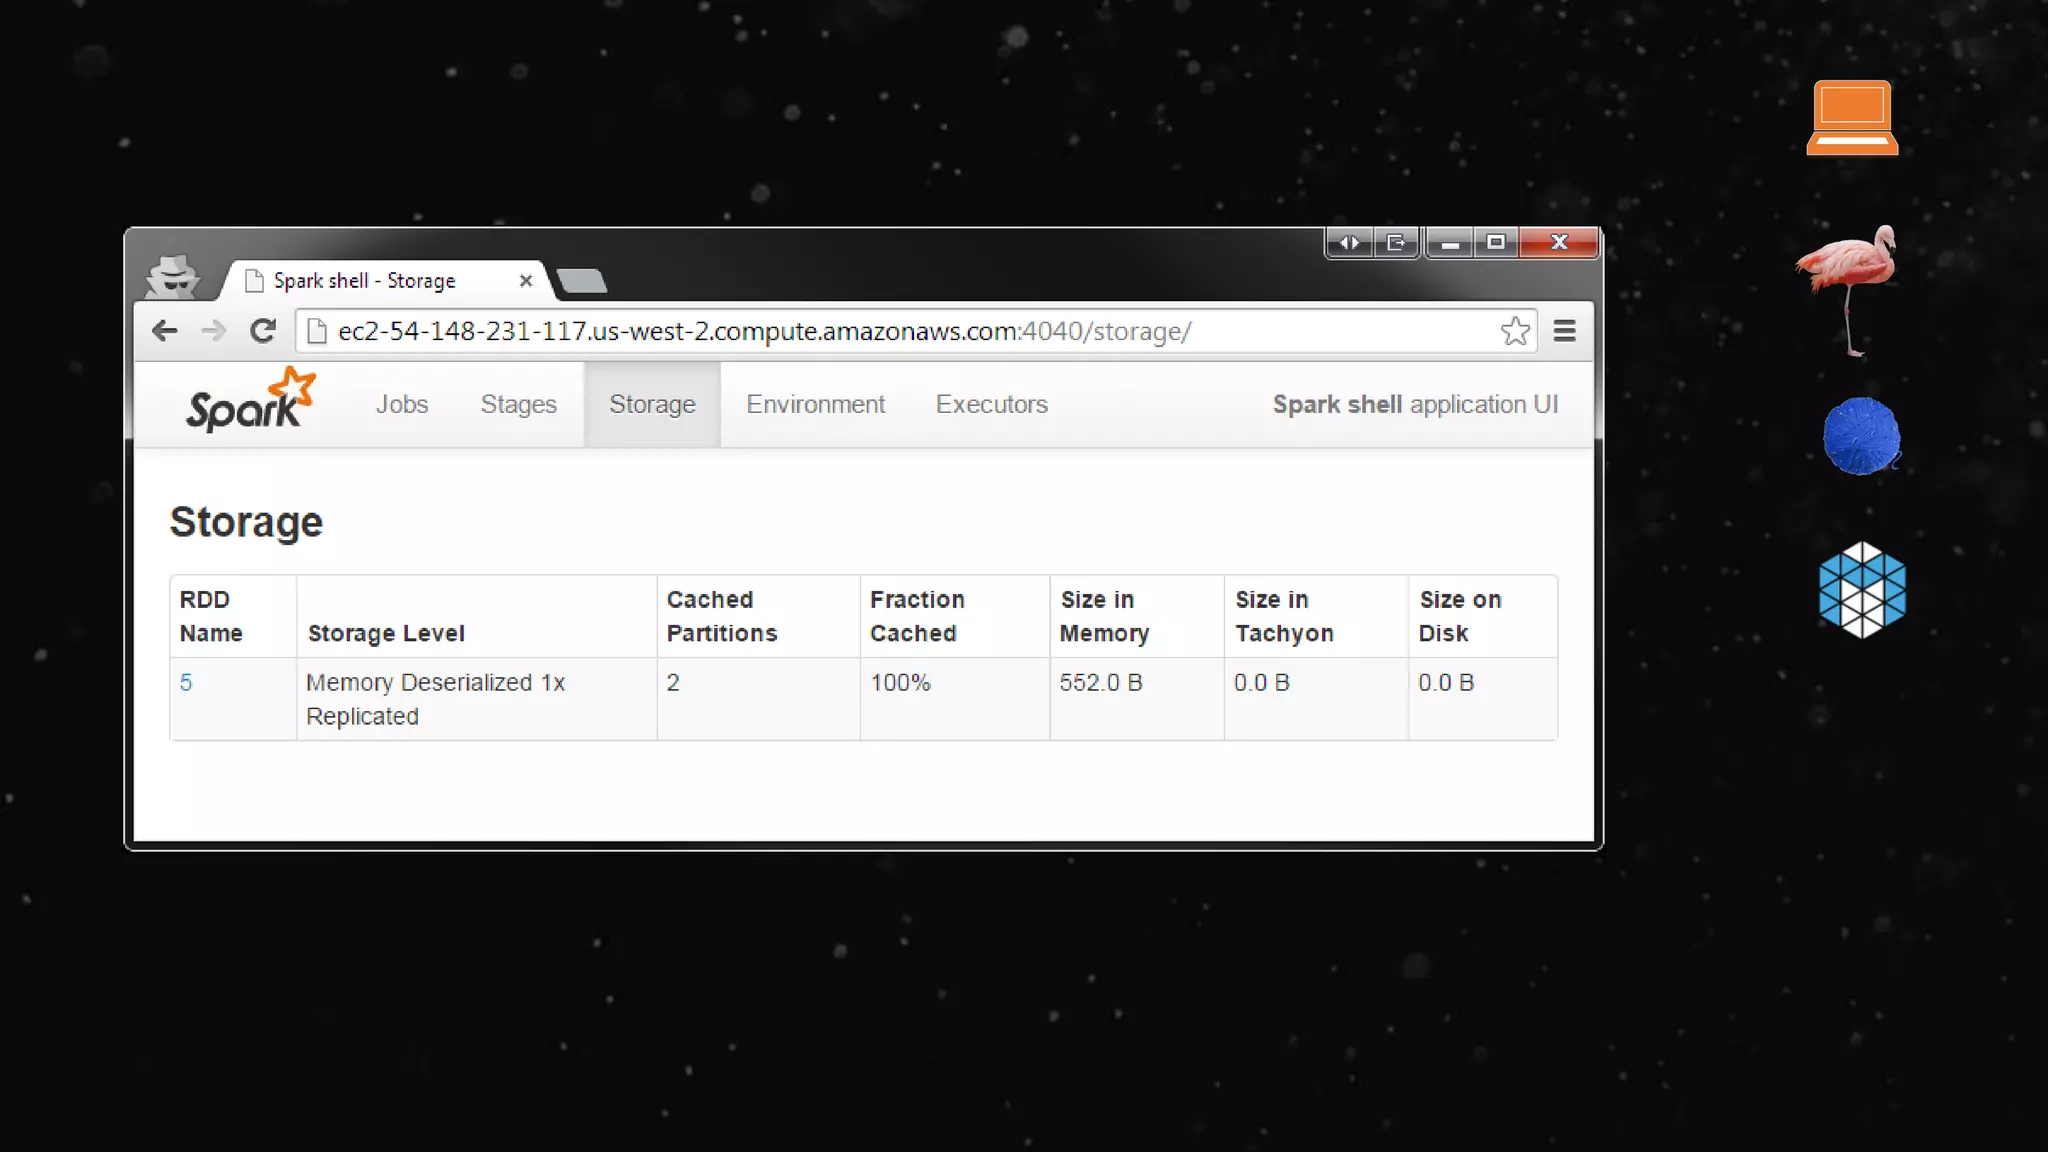Open the Chrome hamburger menu
Viewport: 2048px width, 1152px height.
1564,331
